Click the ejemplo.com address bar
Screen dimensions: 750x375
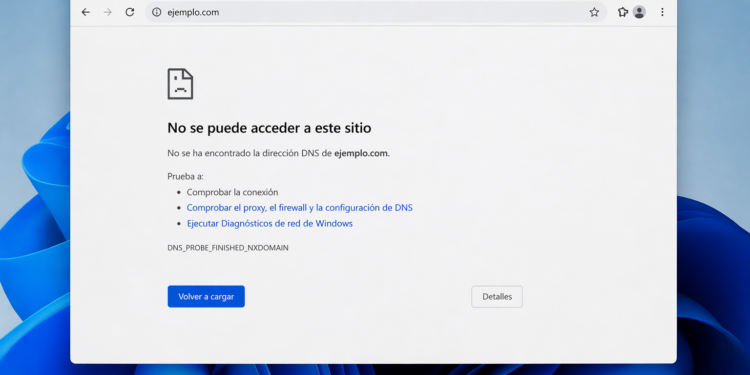[x=376, y=12]
